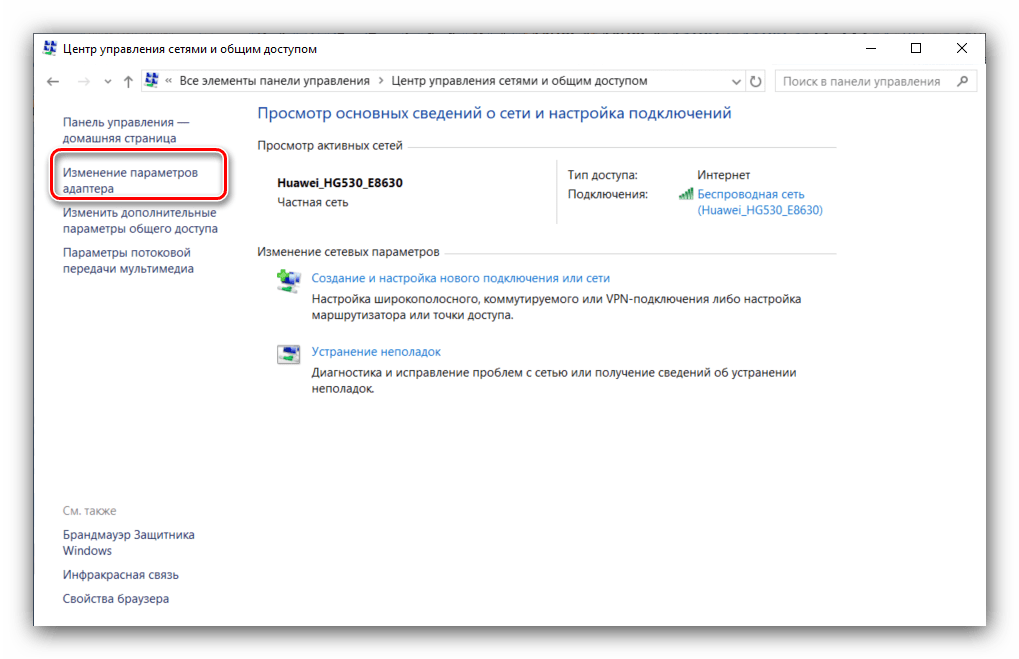Screen dimensions: 1019x659
Task: Go up one level with Up arrow
Action: point(128,81)
